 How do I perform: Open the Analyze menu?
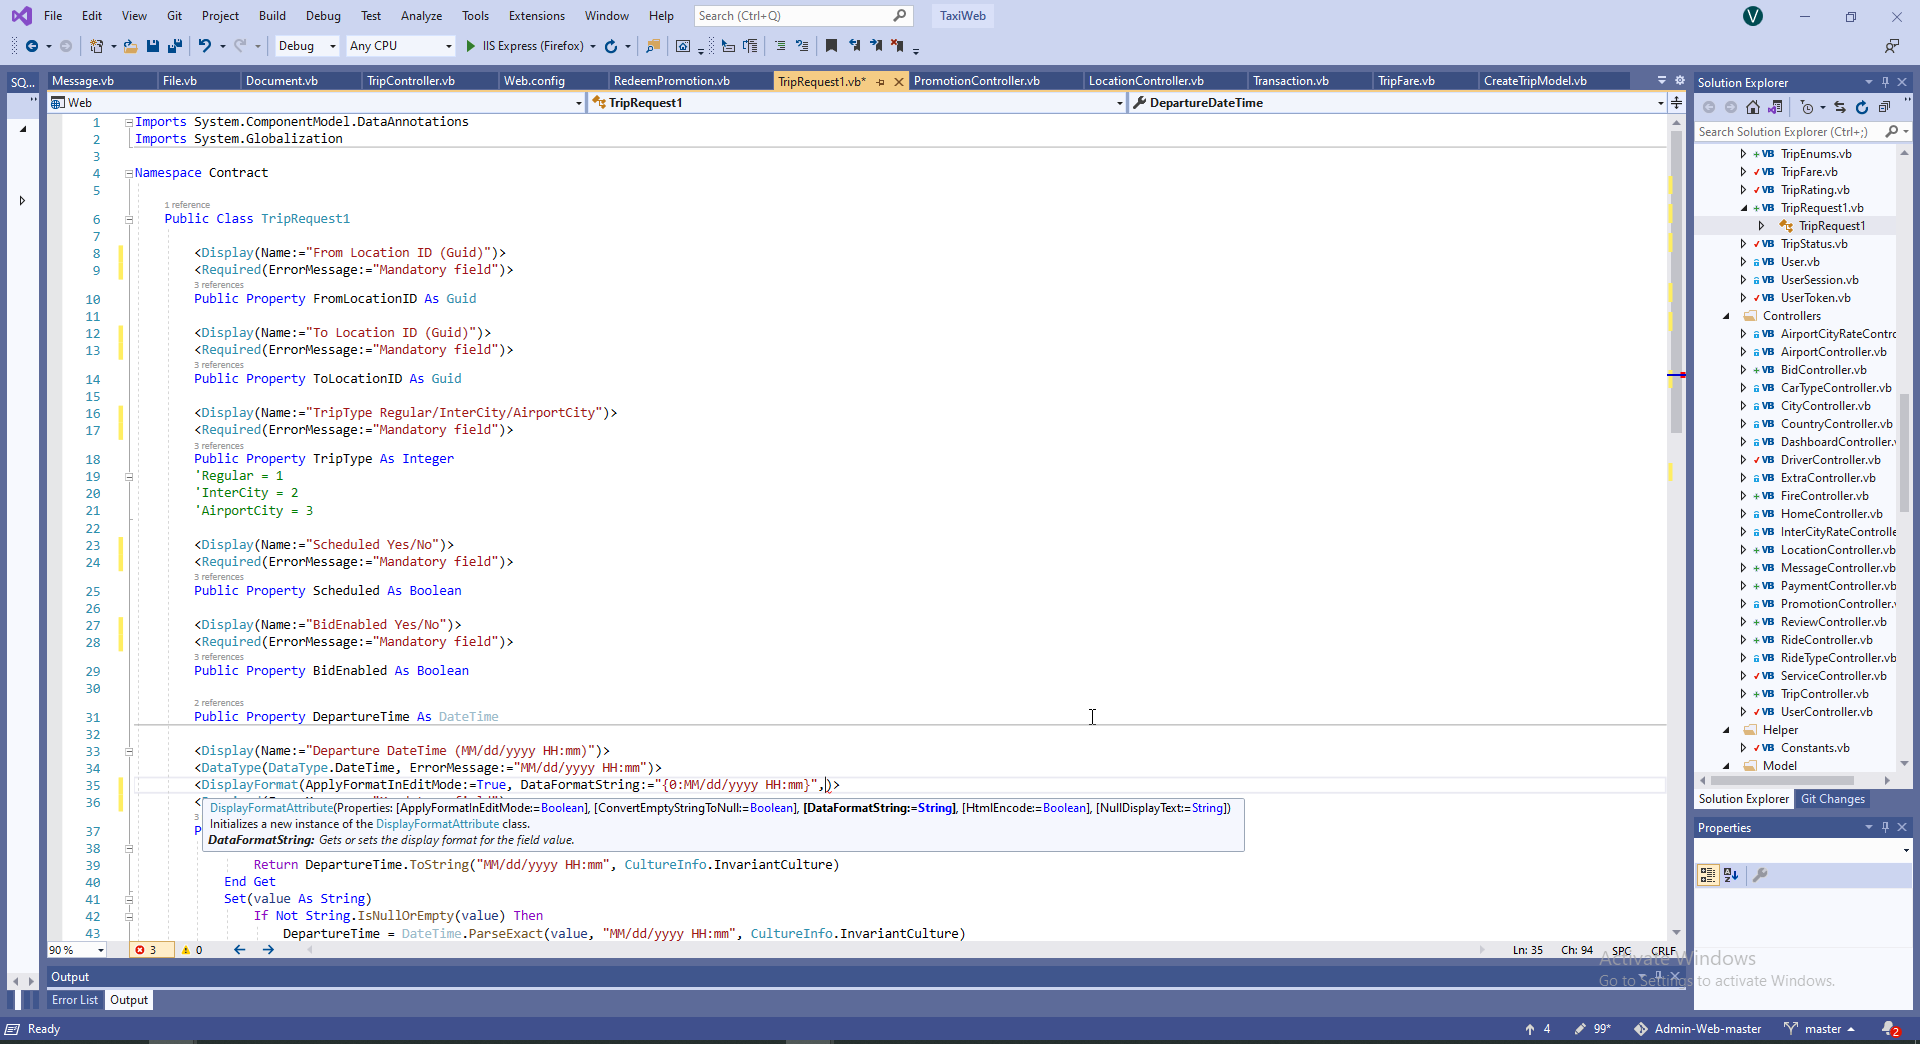click(421, 16)
